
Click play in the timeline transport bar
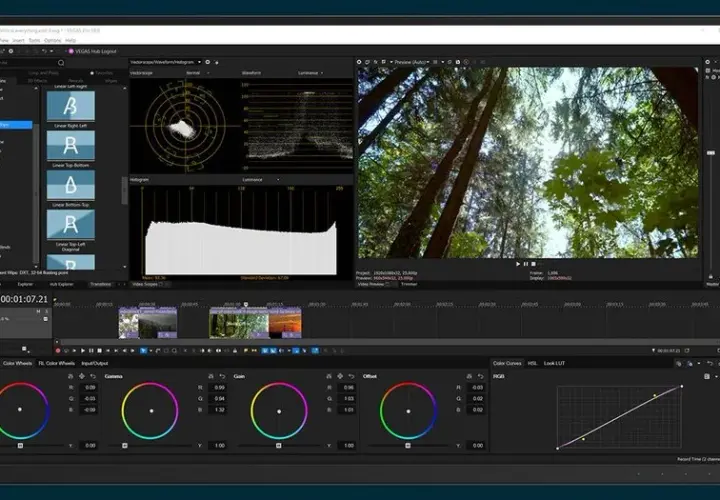[x=83, y=351]
